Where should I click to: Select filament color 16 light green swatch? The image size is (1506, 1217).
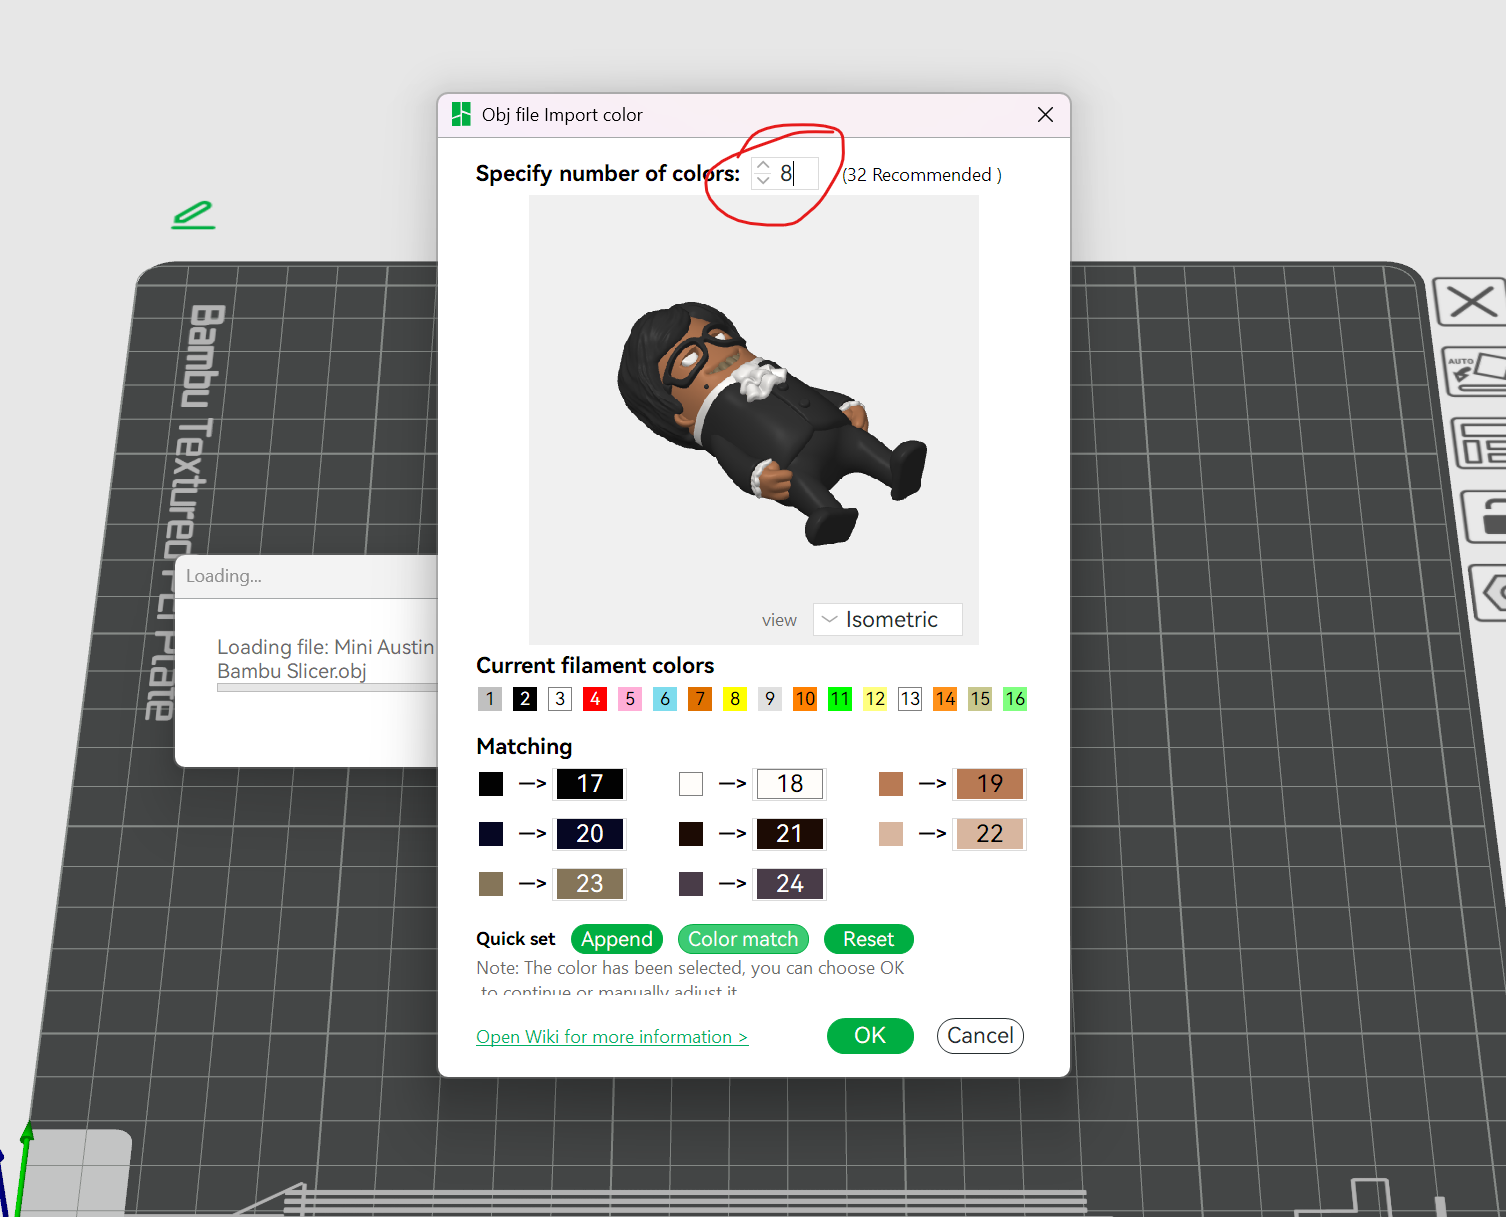(1015, 699)
